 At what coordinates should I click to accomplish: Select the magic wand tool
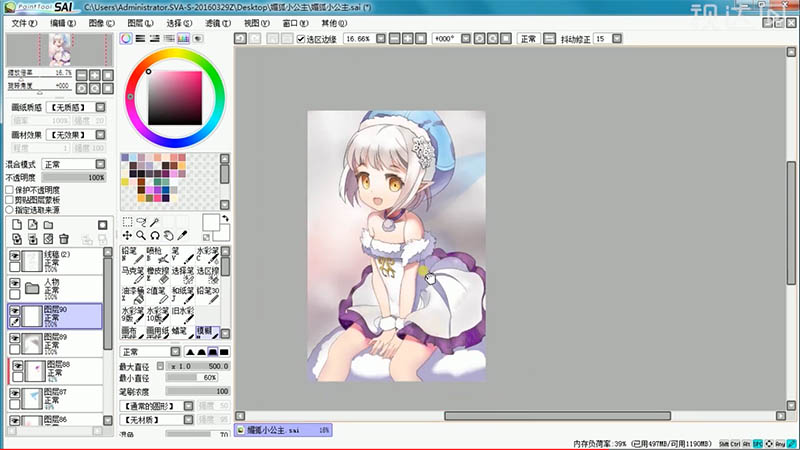155,221
